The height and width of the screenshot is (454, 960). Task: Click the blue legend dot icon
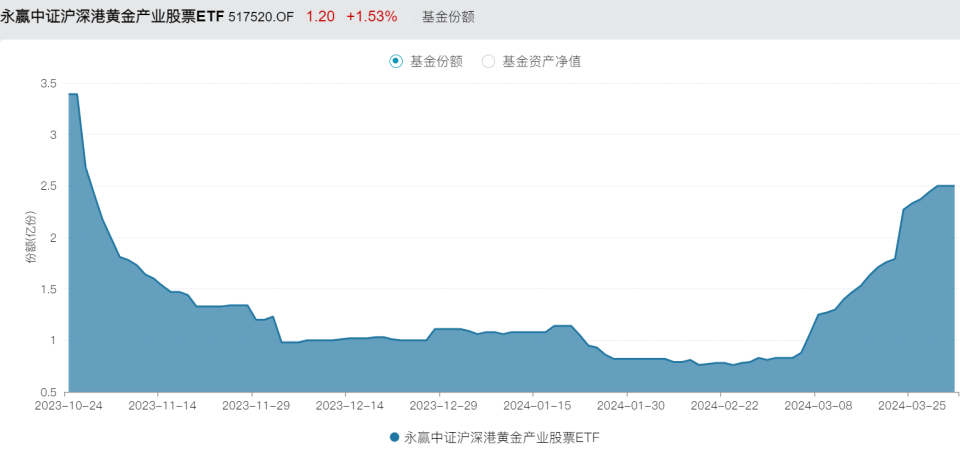point(395,437)
